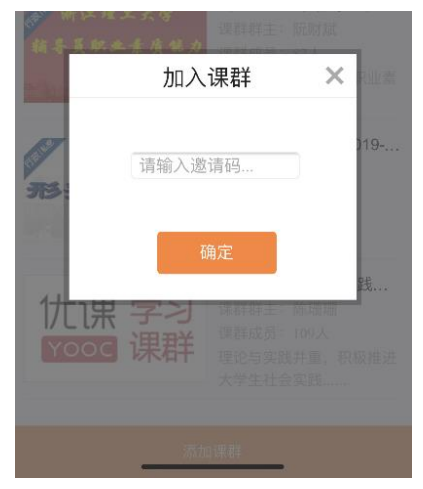Select the 课群群主 陈瑞珊 line

pos(278,309)
